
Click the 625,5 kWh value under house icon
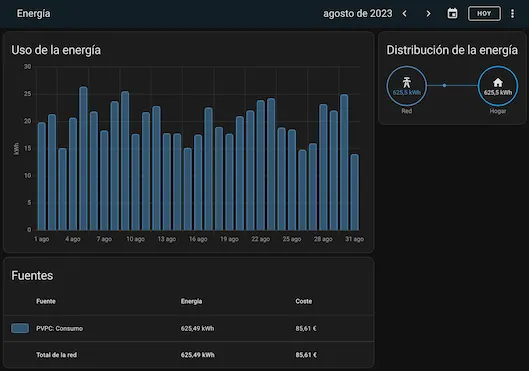(498, 92)
